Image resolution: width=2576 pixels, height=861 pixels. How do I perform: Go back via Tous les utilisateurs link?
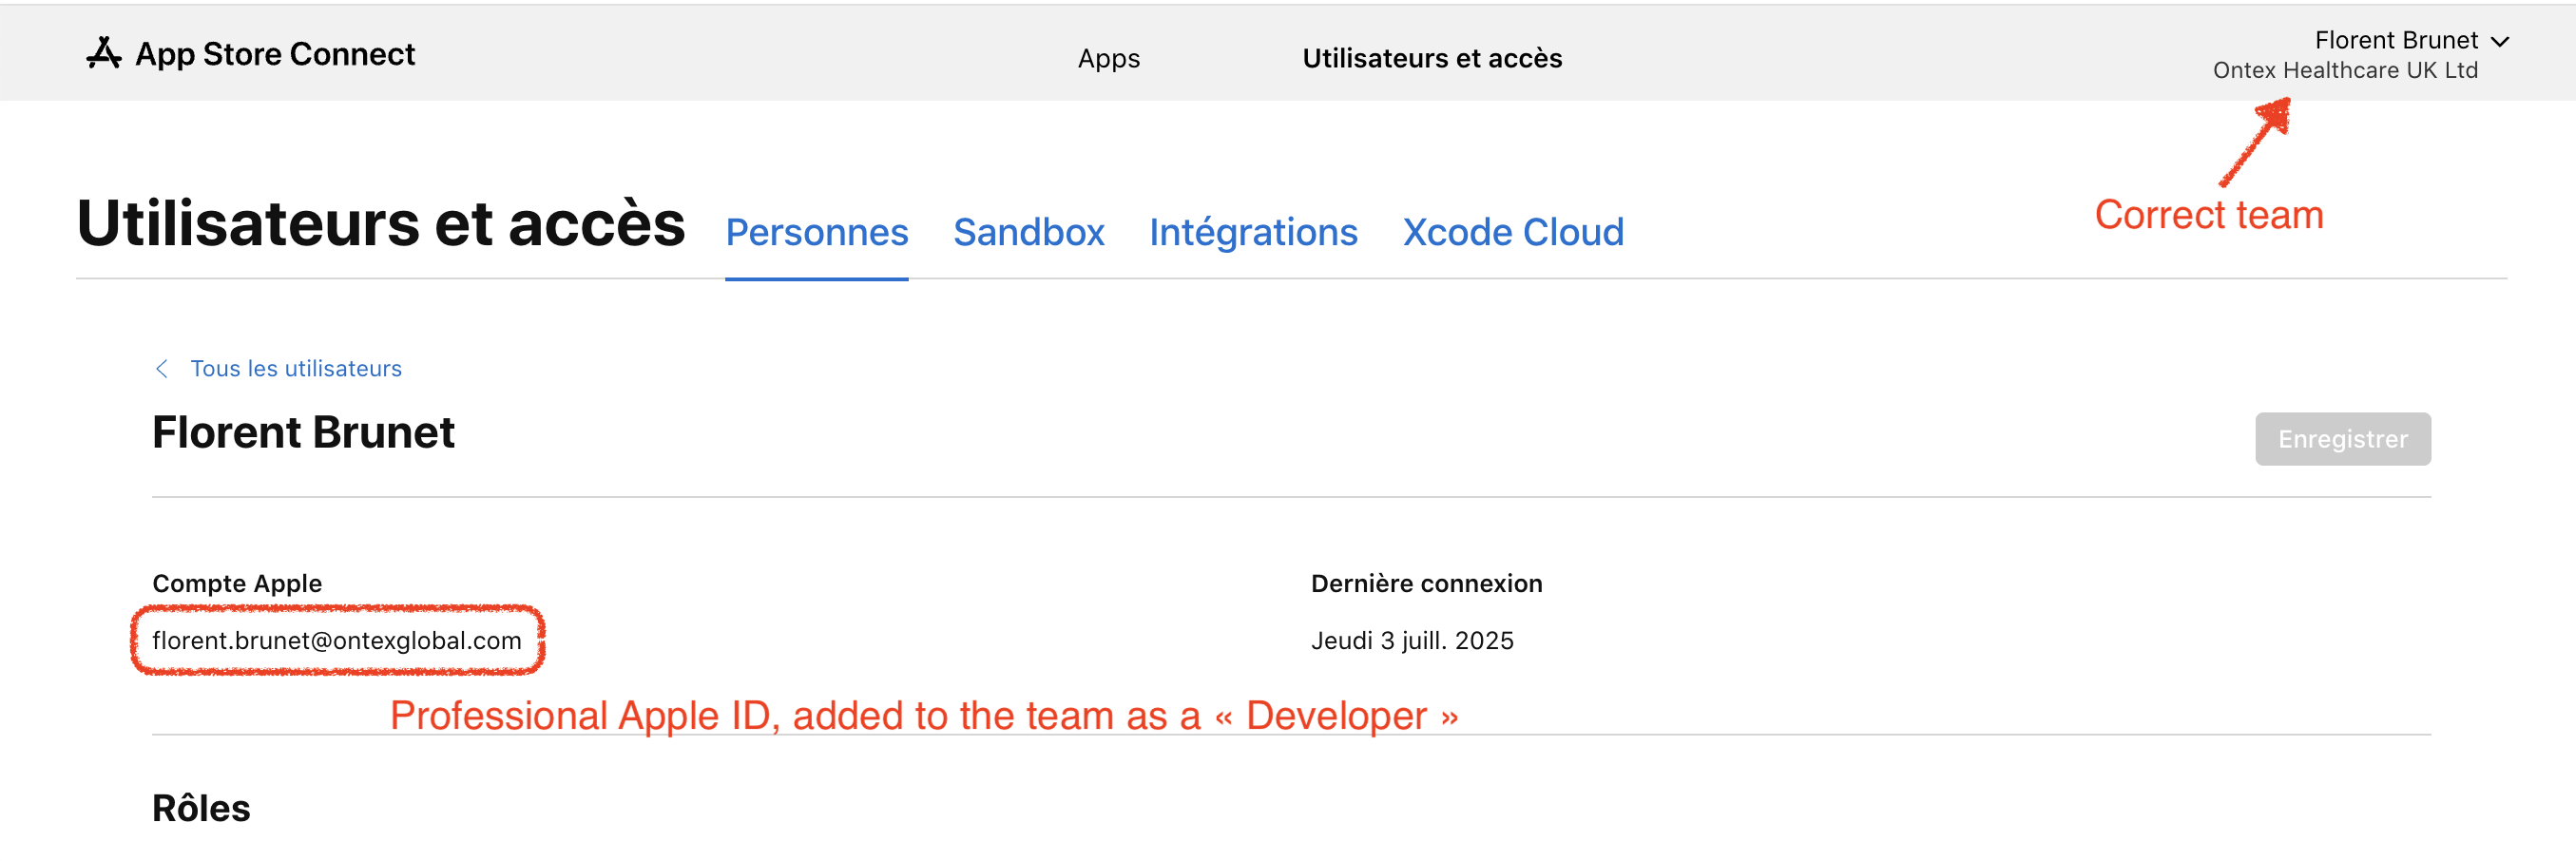click(296, 369)
